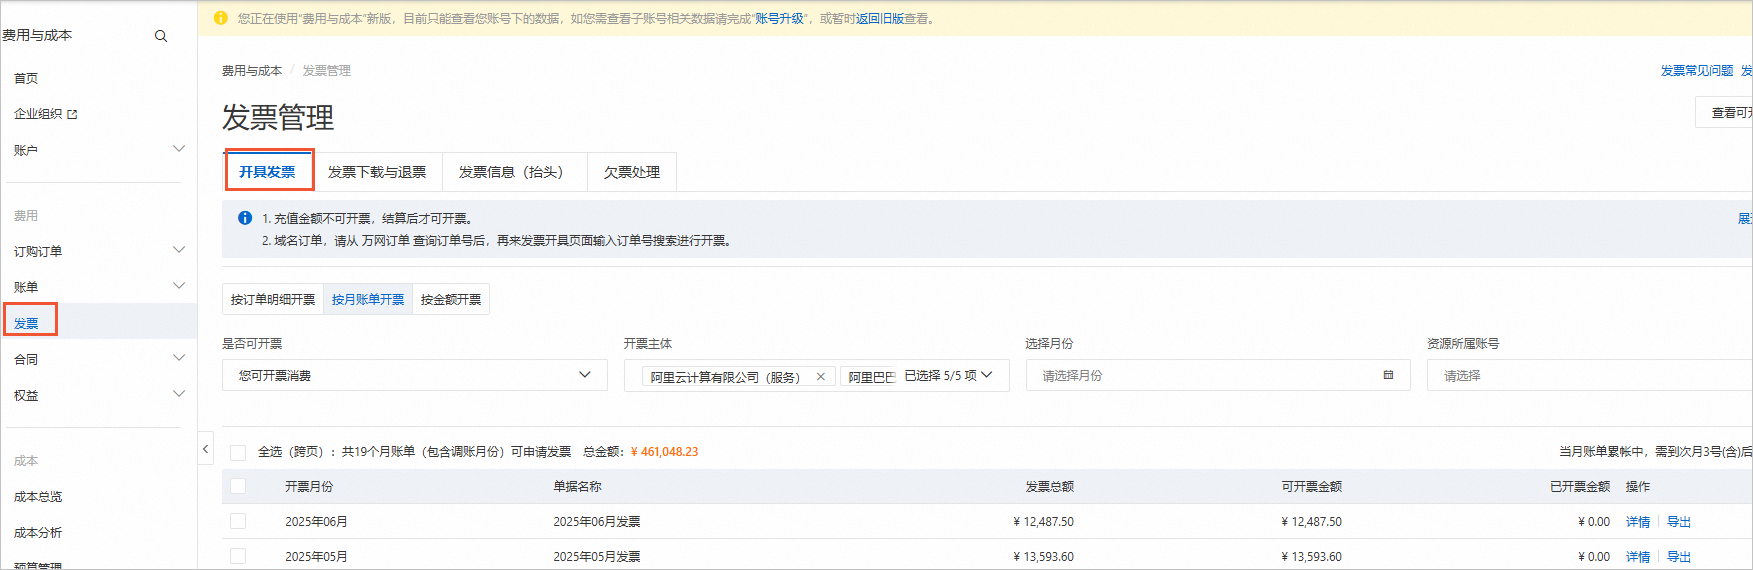The height and width of the screenshot is (570, 1753).
Task: Select 按金额开票 mode
Action: 451,299
